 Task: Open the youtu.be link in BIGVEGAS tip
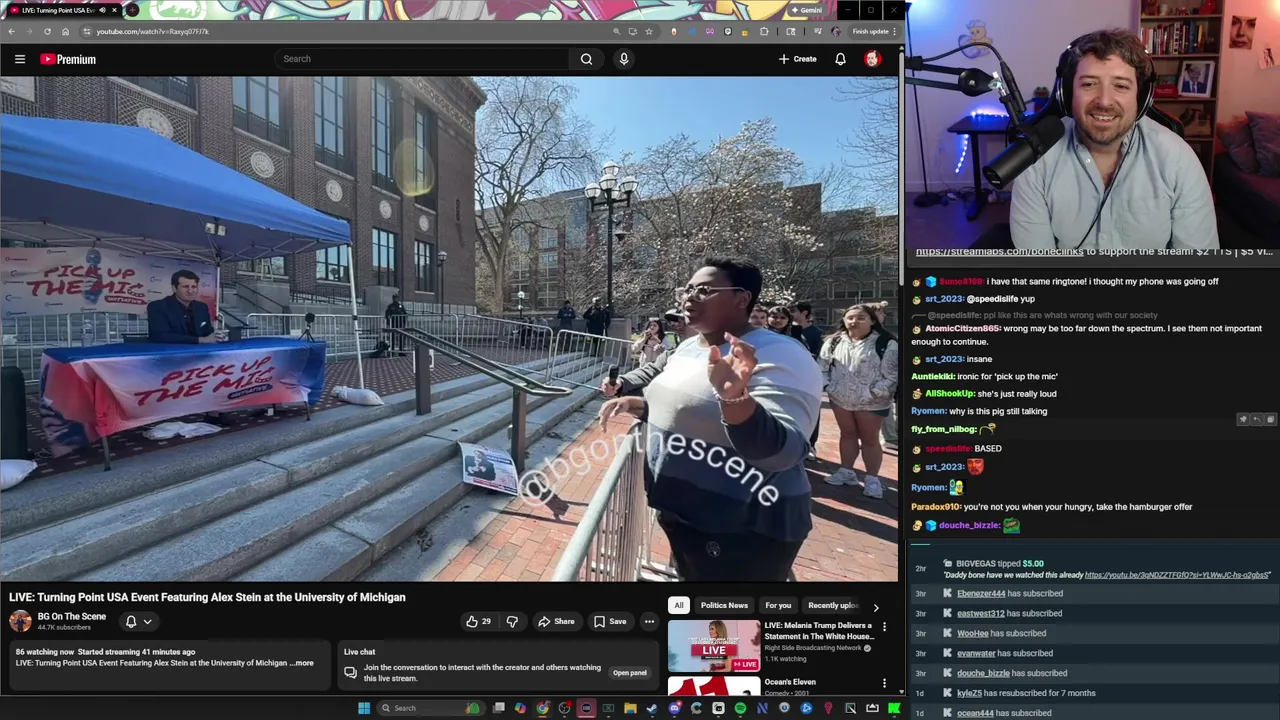pos(1177,575)
